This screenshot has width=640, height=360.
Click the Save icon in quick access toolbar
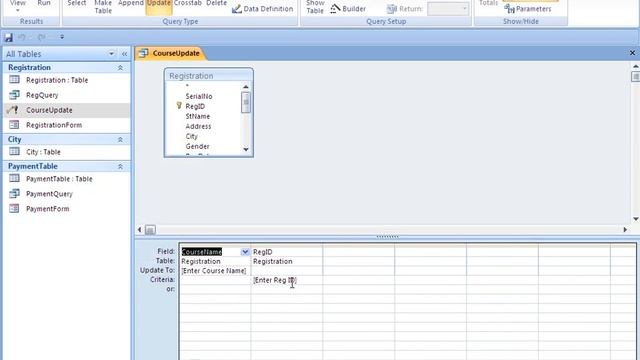click(8, 38)
